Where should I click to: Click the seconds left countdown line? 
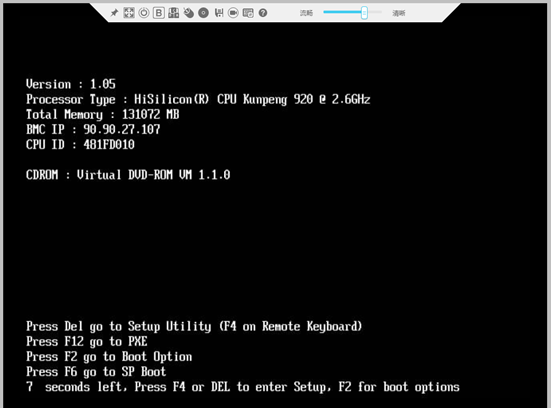[243, 387]
